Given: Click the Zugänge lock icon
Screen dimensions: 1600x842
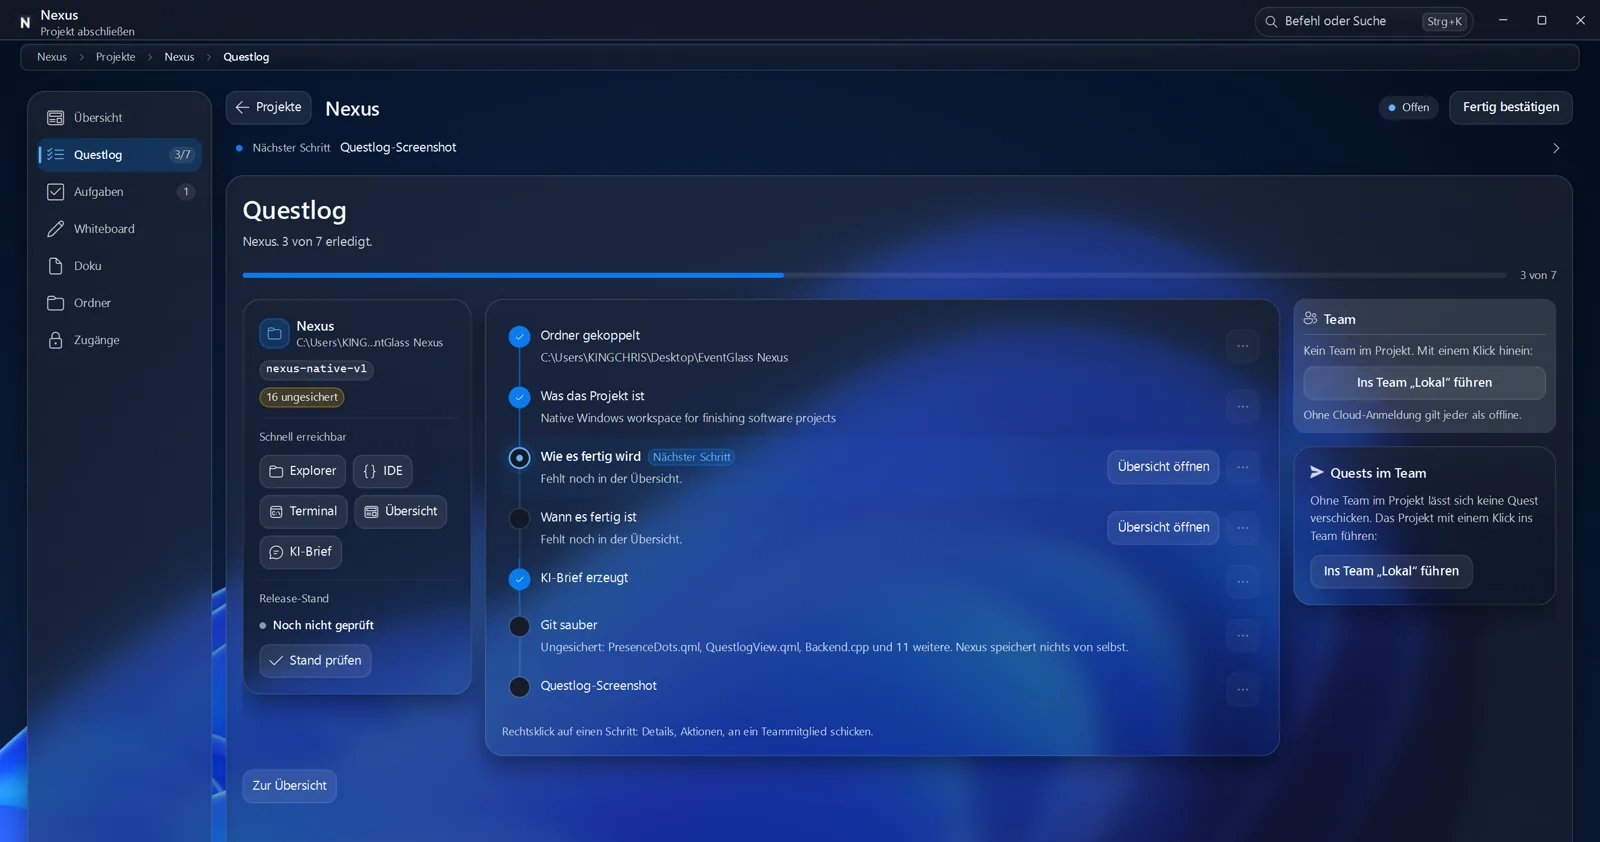Looking at the screenshot, I should (x=56, y=340).
